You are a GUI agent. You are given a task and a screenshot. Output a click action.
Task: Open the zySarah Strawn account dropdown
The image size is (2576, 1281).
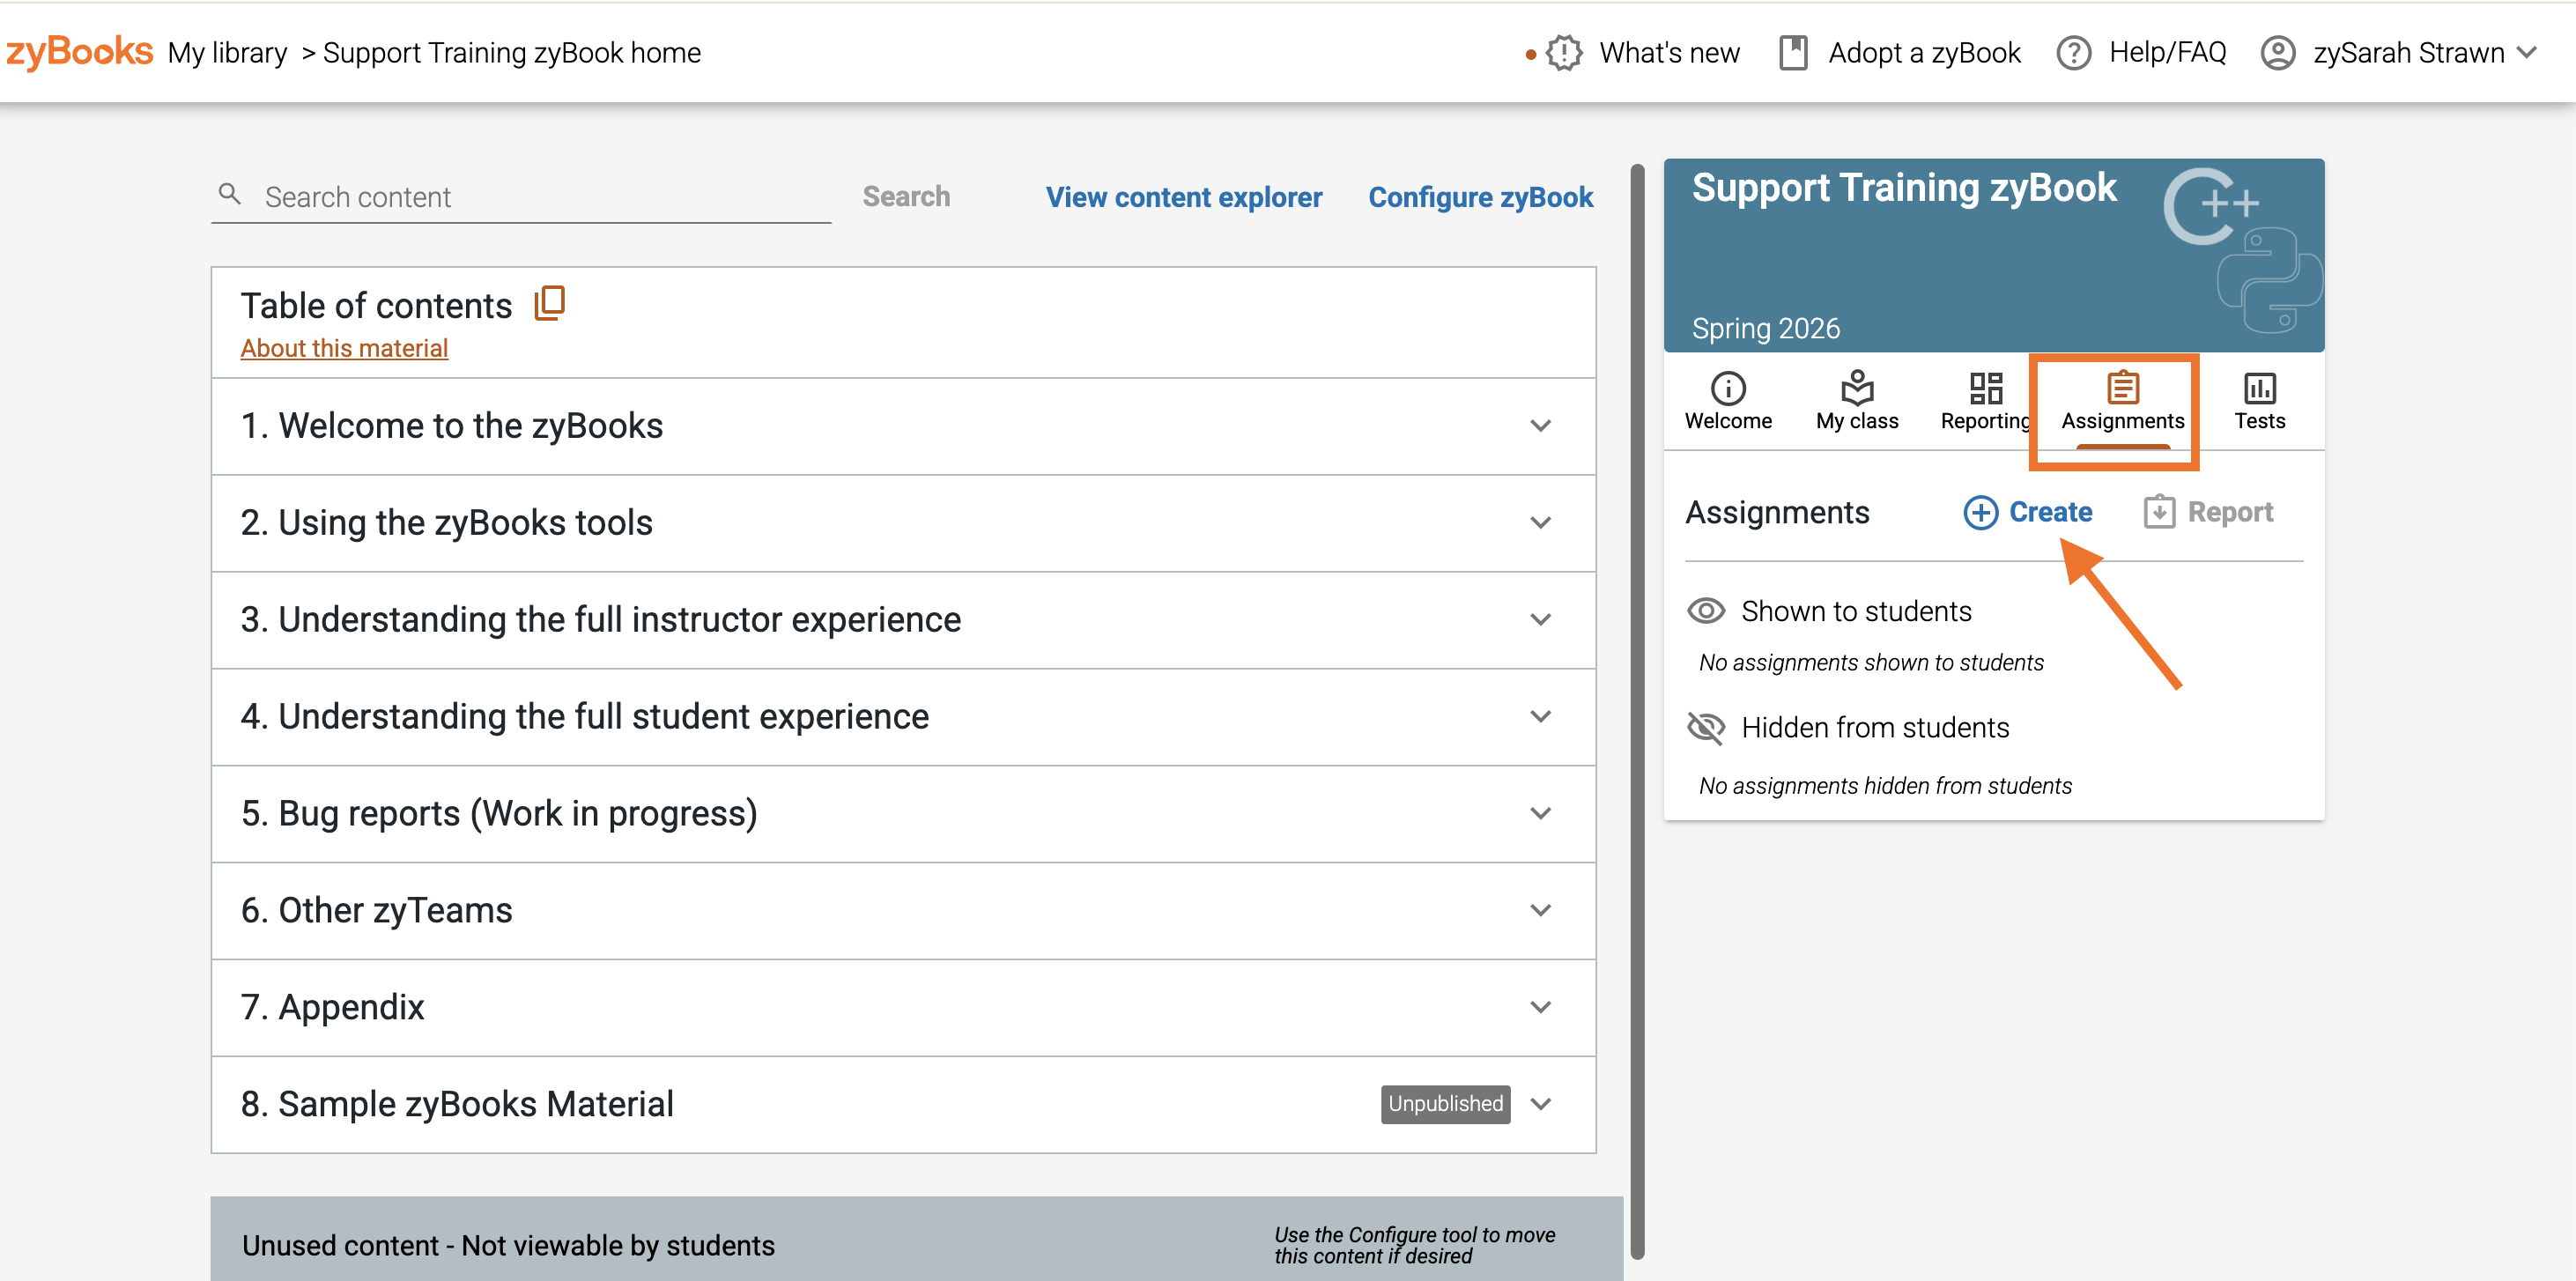coord(2398,53)
